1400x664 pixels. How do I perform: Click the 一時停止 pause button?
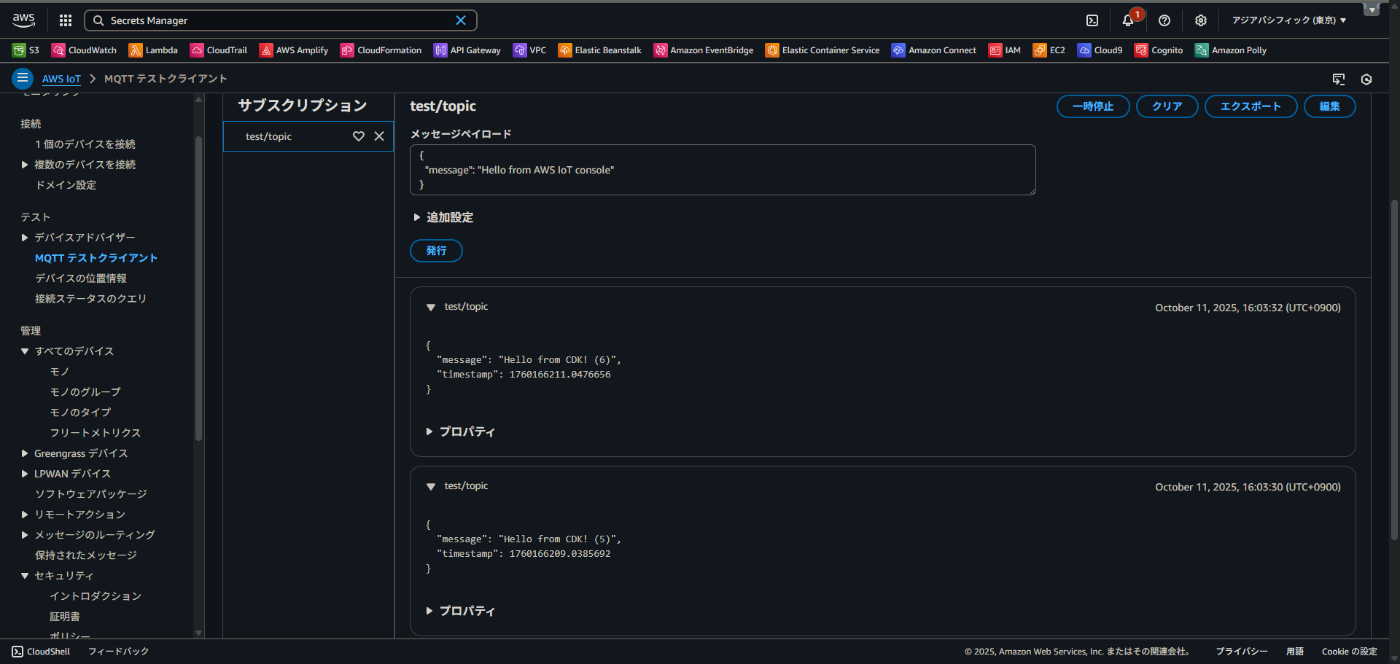pyautogui.click(x=1093, y=106)
